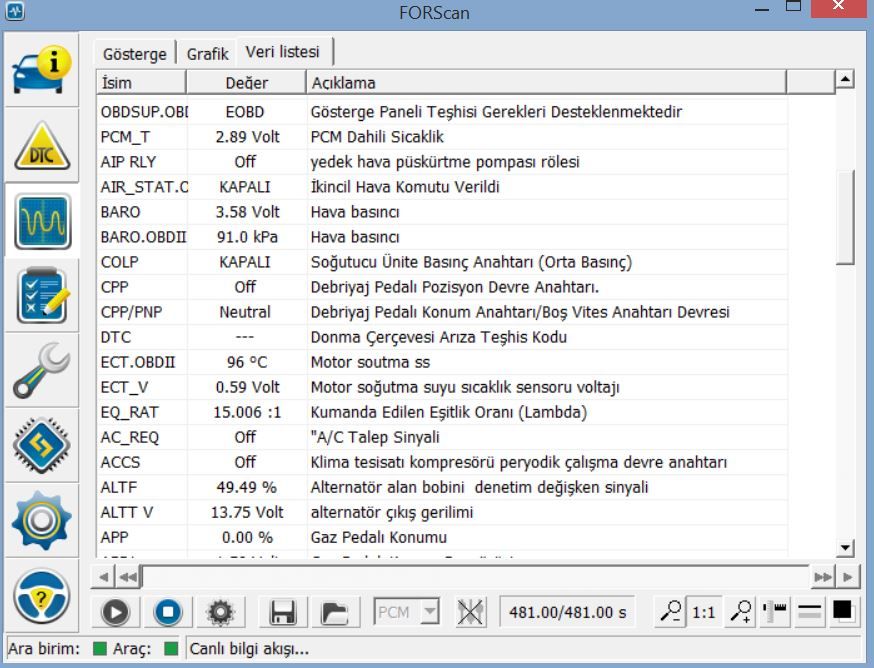This screenshot has width=874, height=668.
Task: Select the AIP RLY row
Action: (442, 162)
